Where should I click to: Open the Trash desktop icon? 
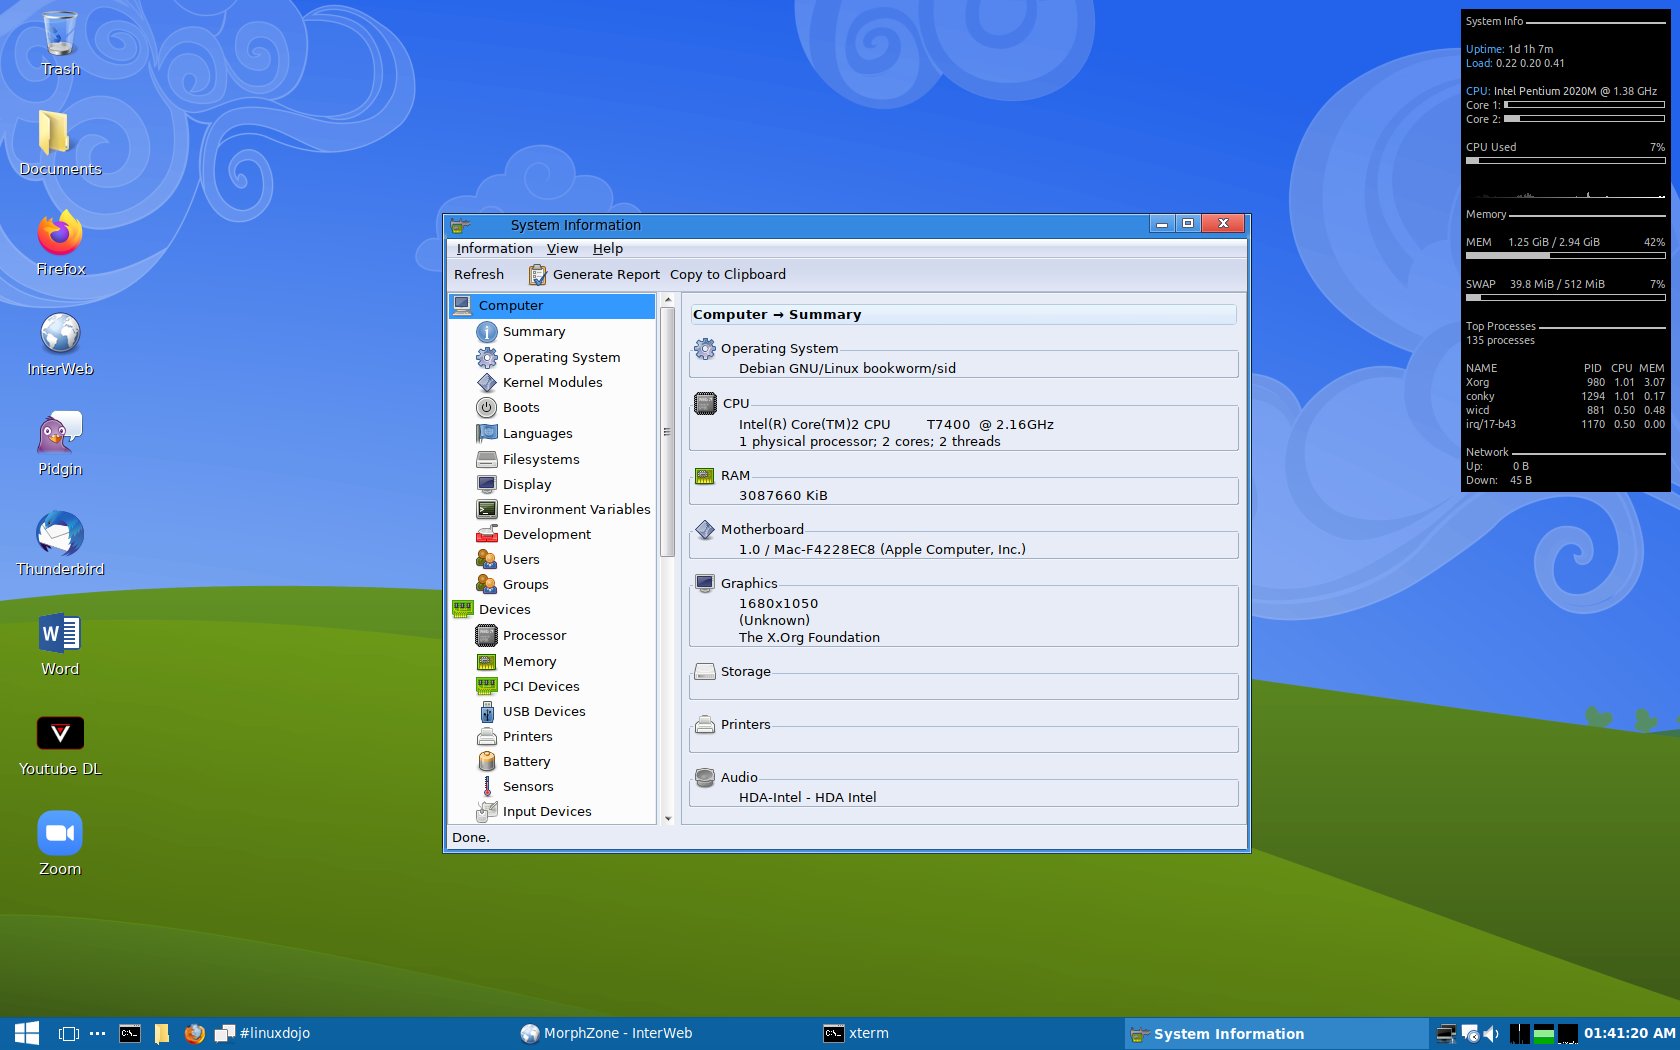pos(60,44)
